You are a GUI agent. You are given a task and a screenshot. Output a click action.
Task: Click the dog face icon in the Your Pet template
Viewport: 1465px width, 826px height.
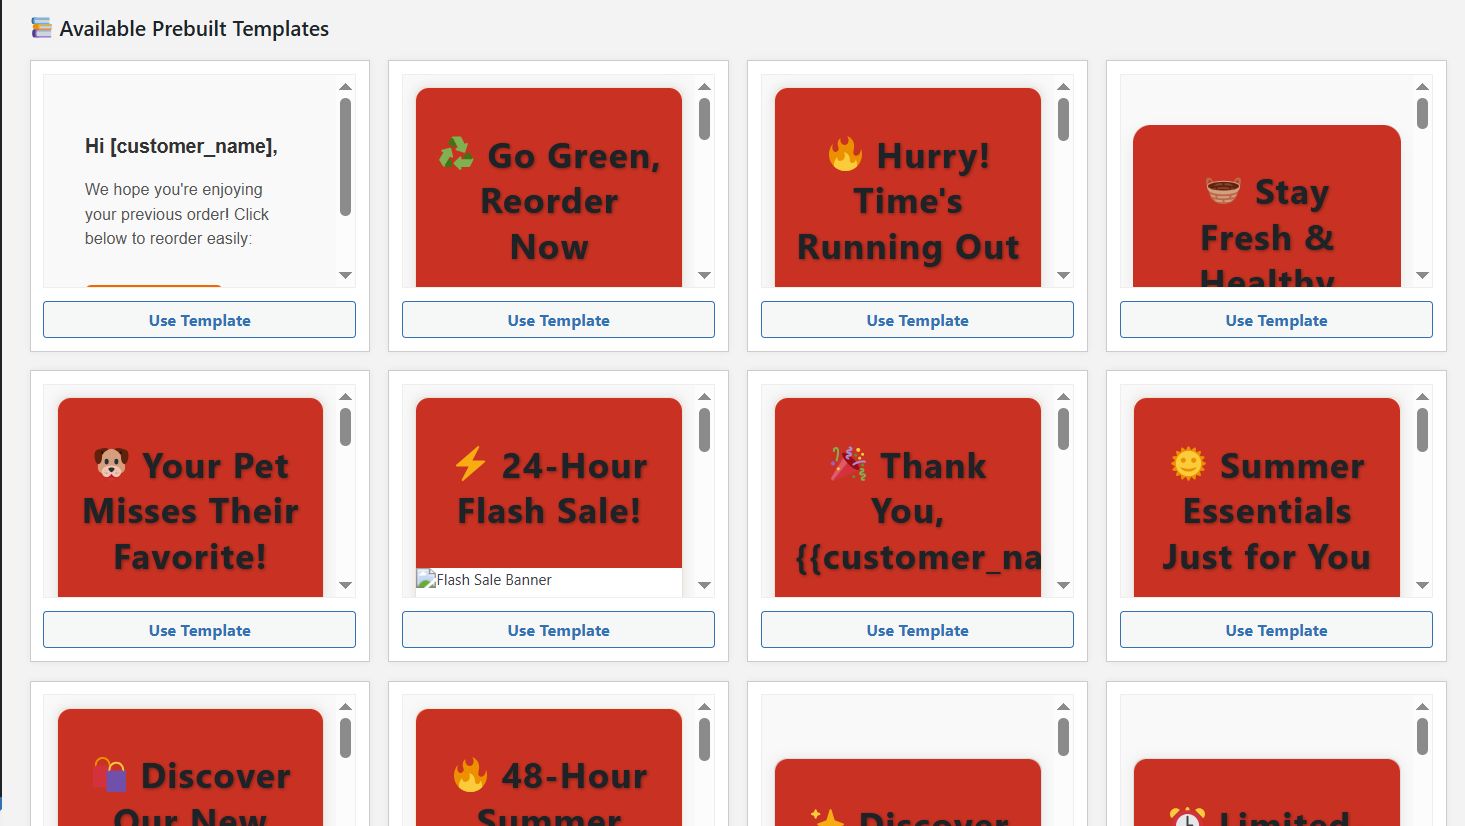(111, 463)
